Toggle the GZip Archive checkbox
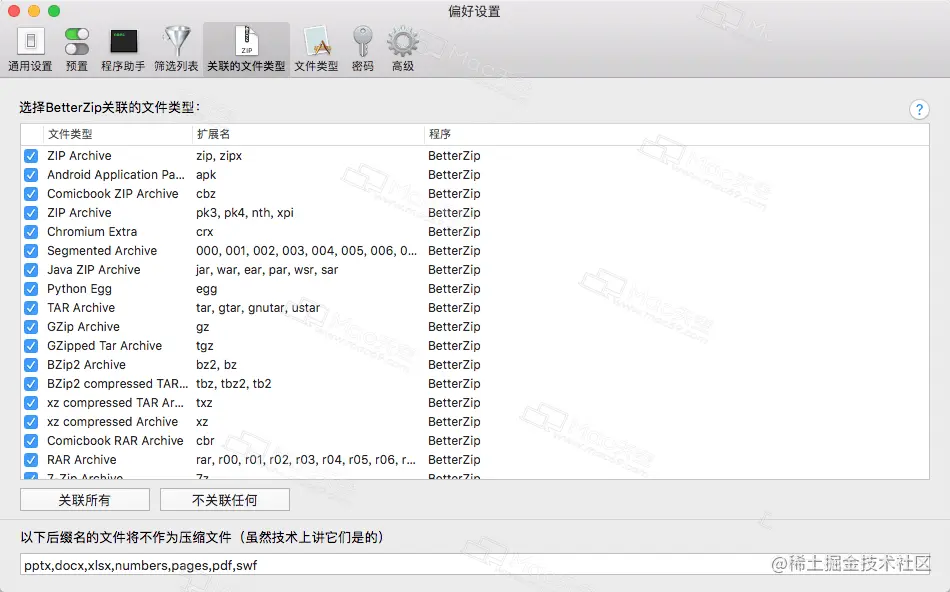 click(x=31, y=327)
